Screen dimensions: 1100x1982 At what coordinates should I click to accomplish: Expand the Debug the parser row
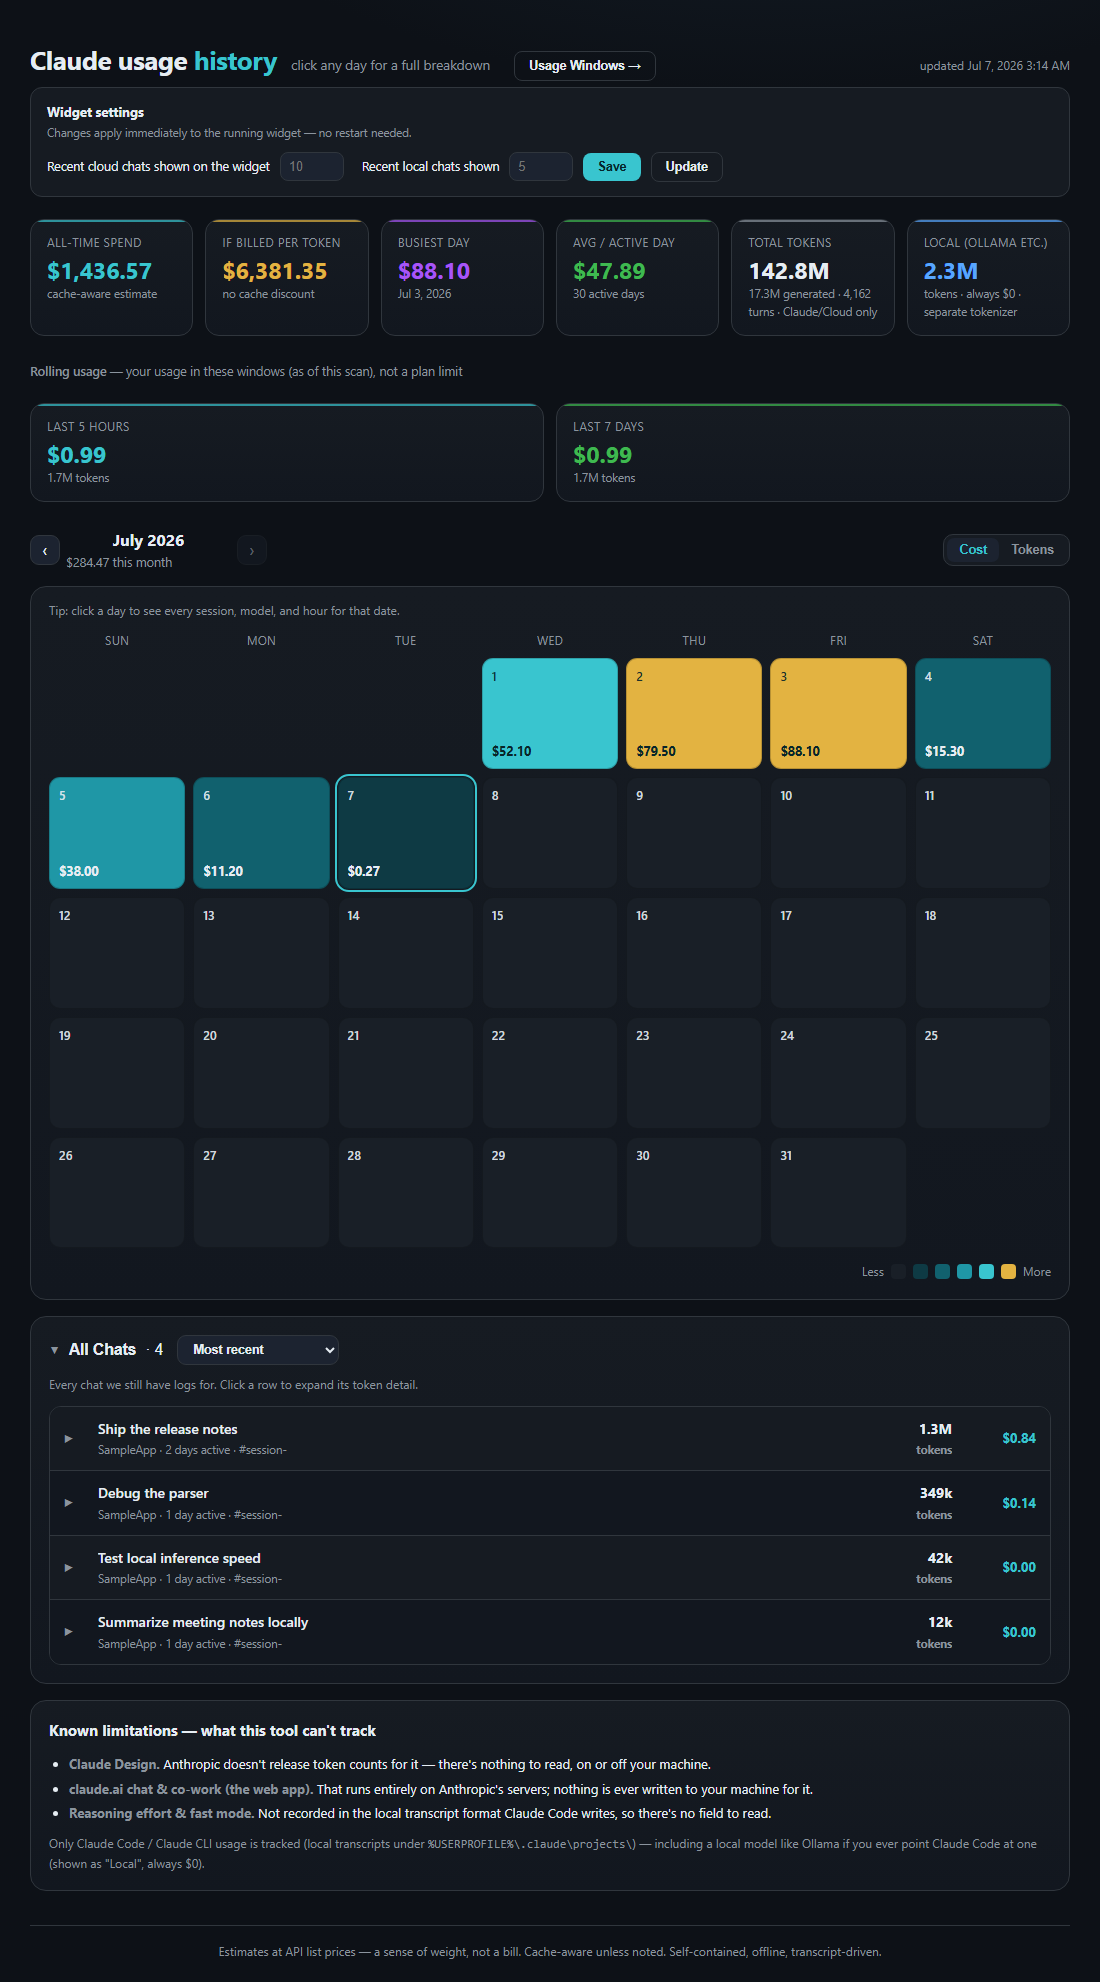550,1503
